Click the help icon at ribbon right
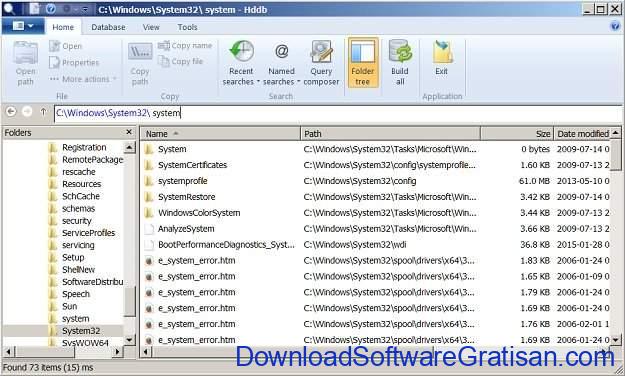This screenshot has width=625, height=376. pyautogui.click(x=615, y=26)
